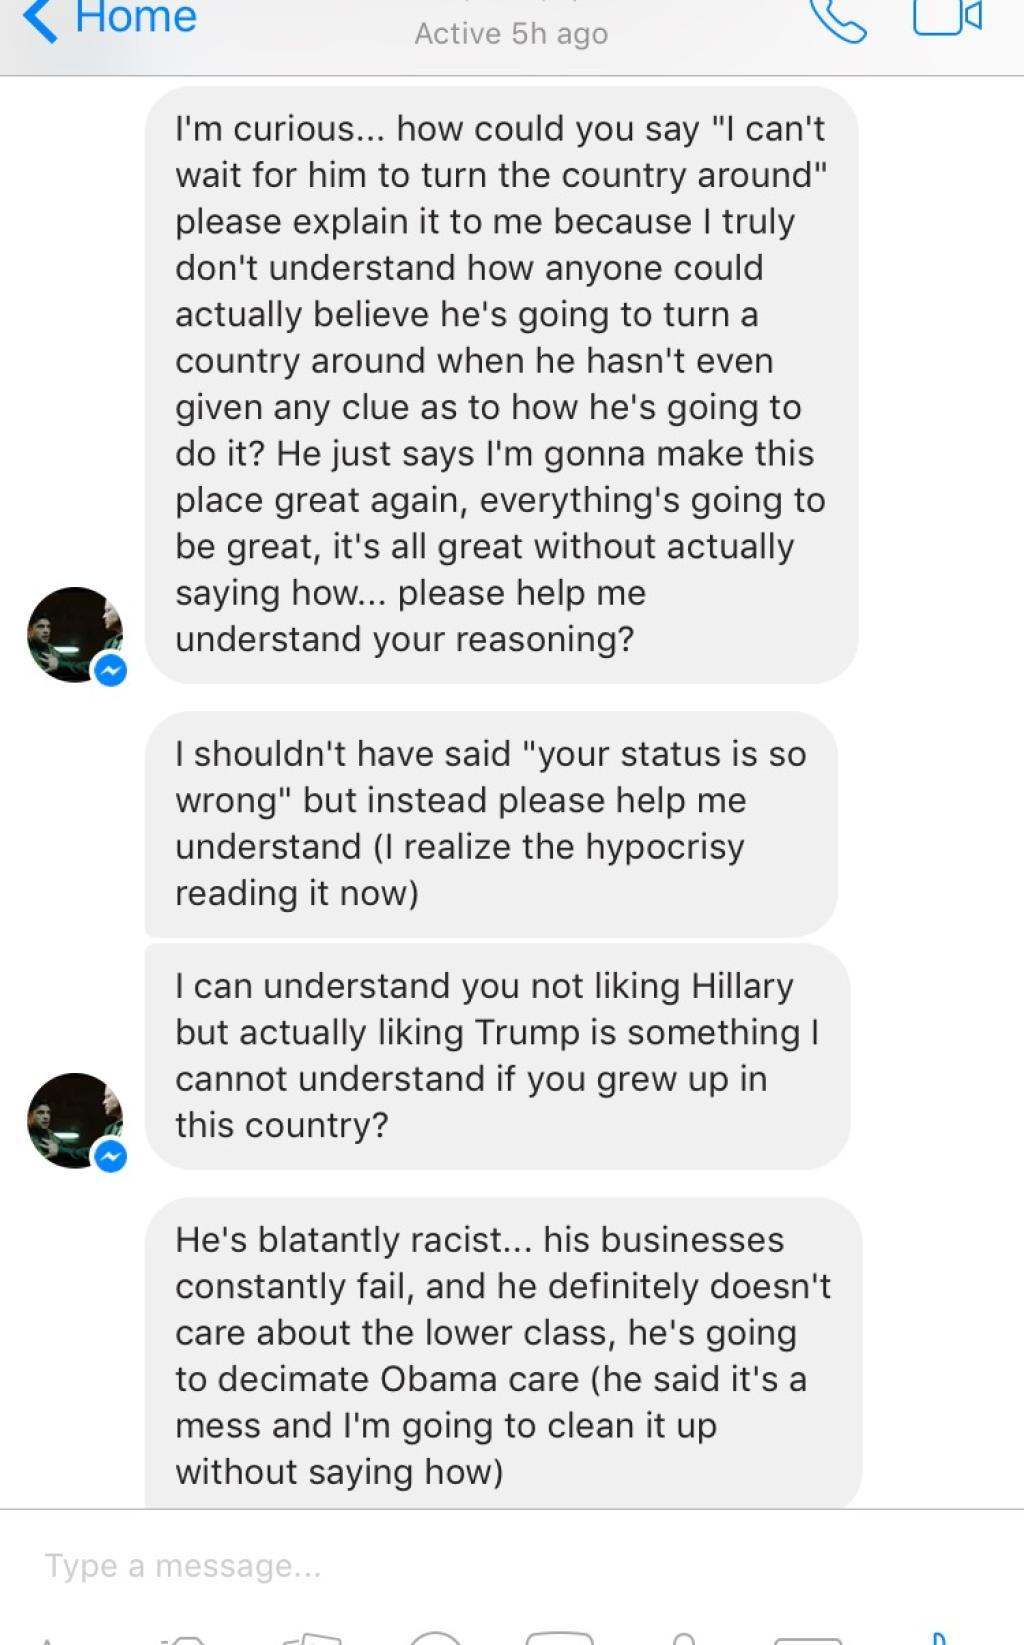Open the emoji sticker smiley icon
Image resolution: width=1024 pixels, height=1645 pixels.
436,1637
